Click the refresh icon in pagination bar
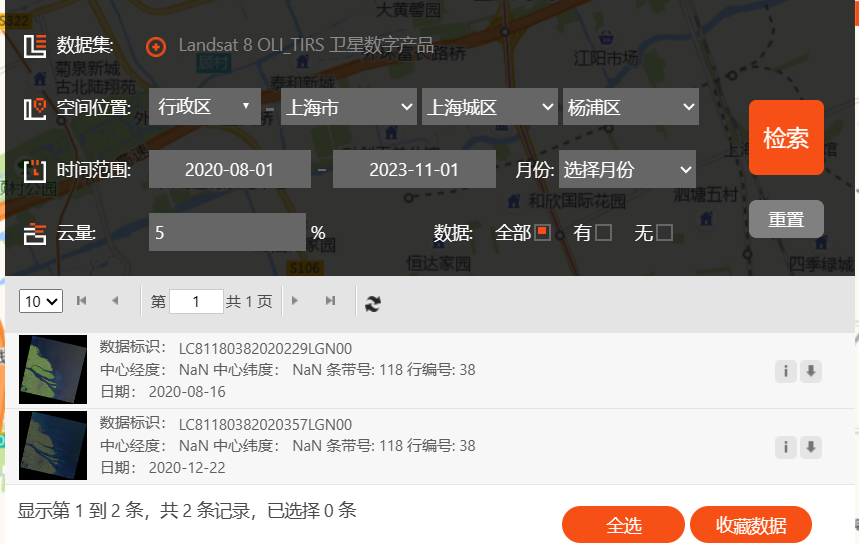The height and width of the screenshot is (544, 859). [373, 303]
